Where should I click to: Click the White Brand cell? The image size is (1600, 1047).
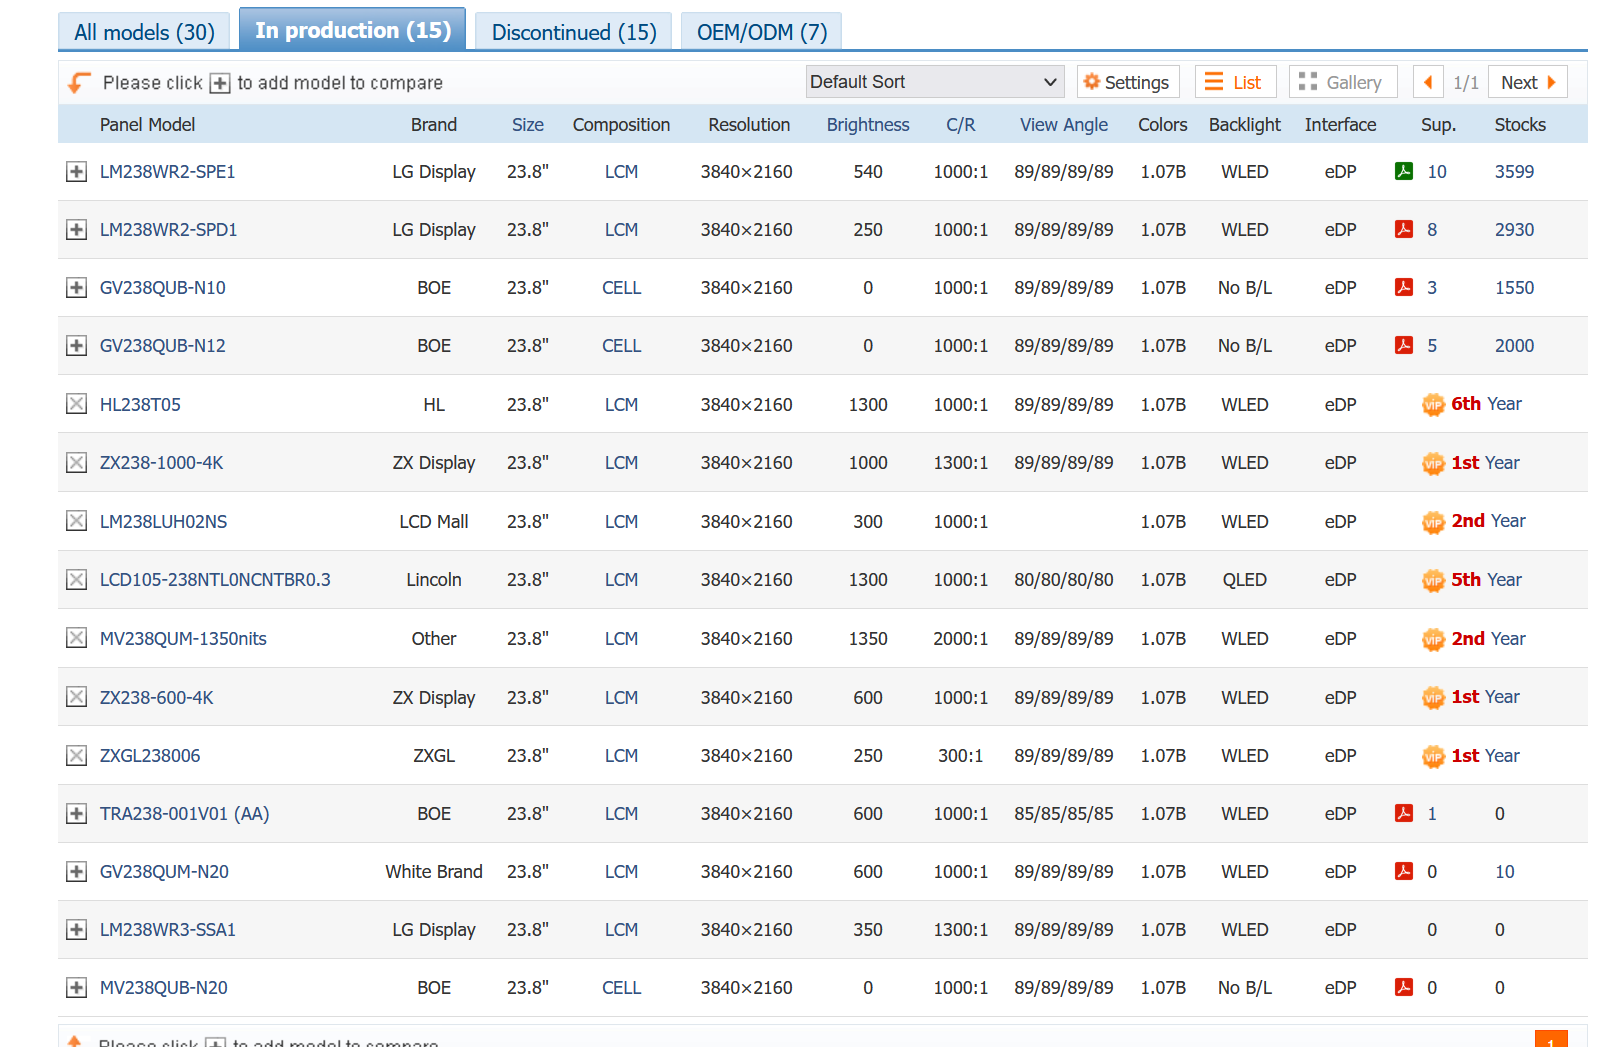(434, 872)
